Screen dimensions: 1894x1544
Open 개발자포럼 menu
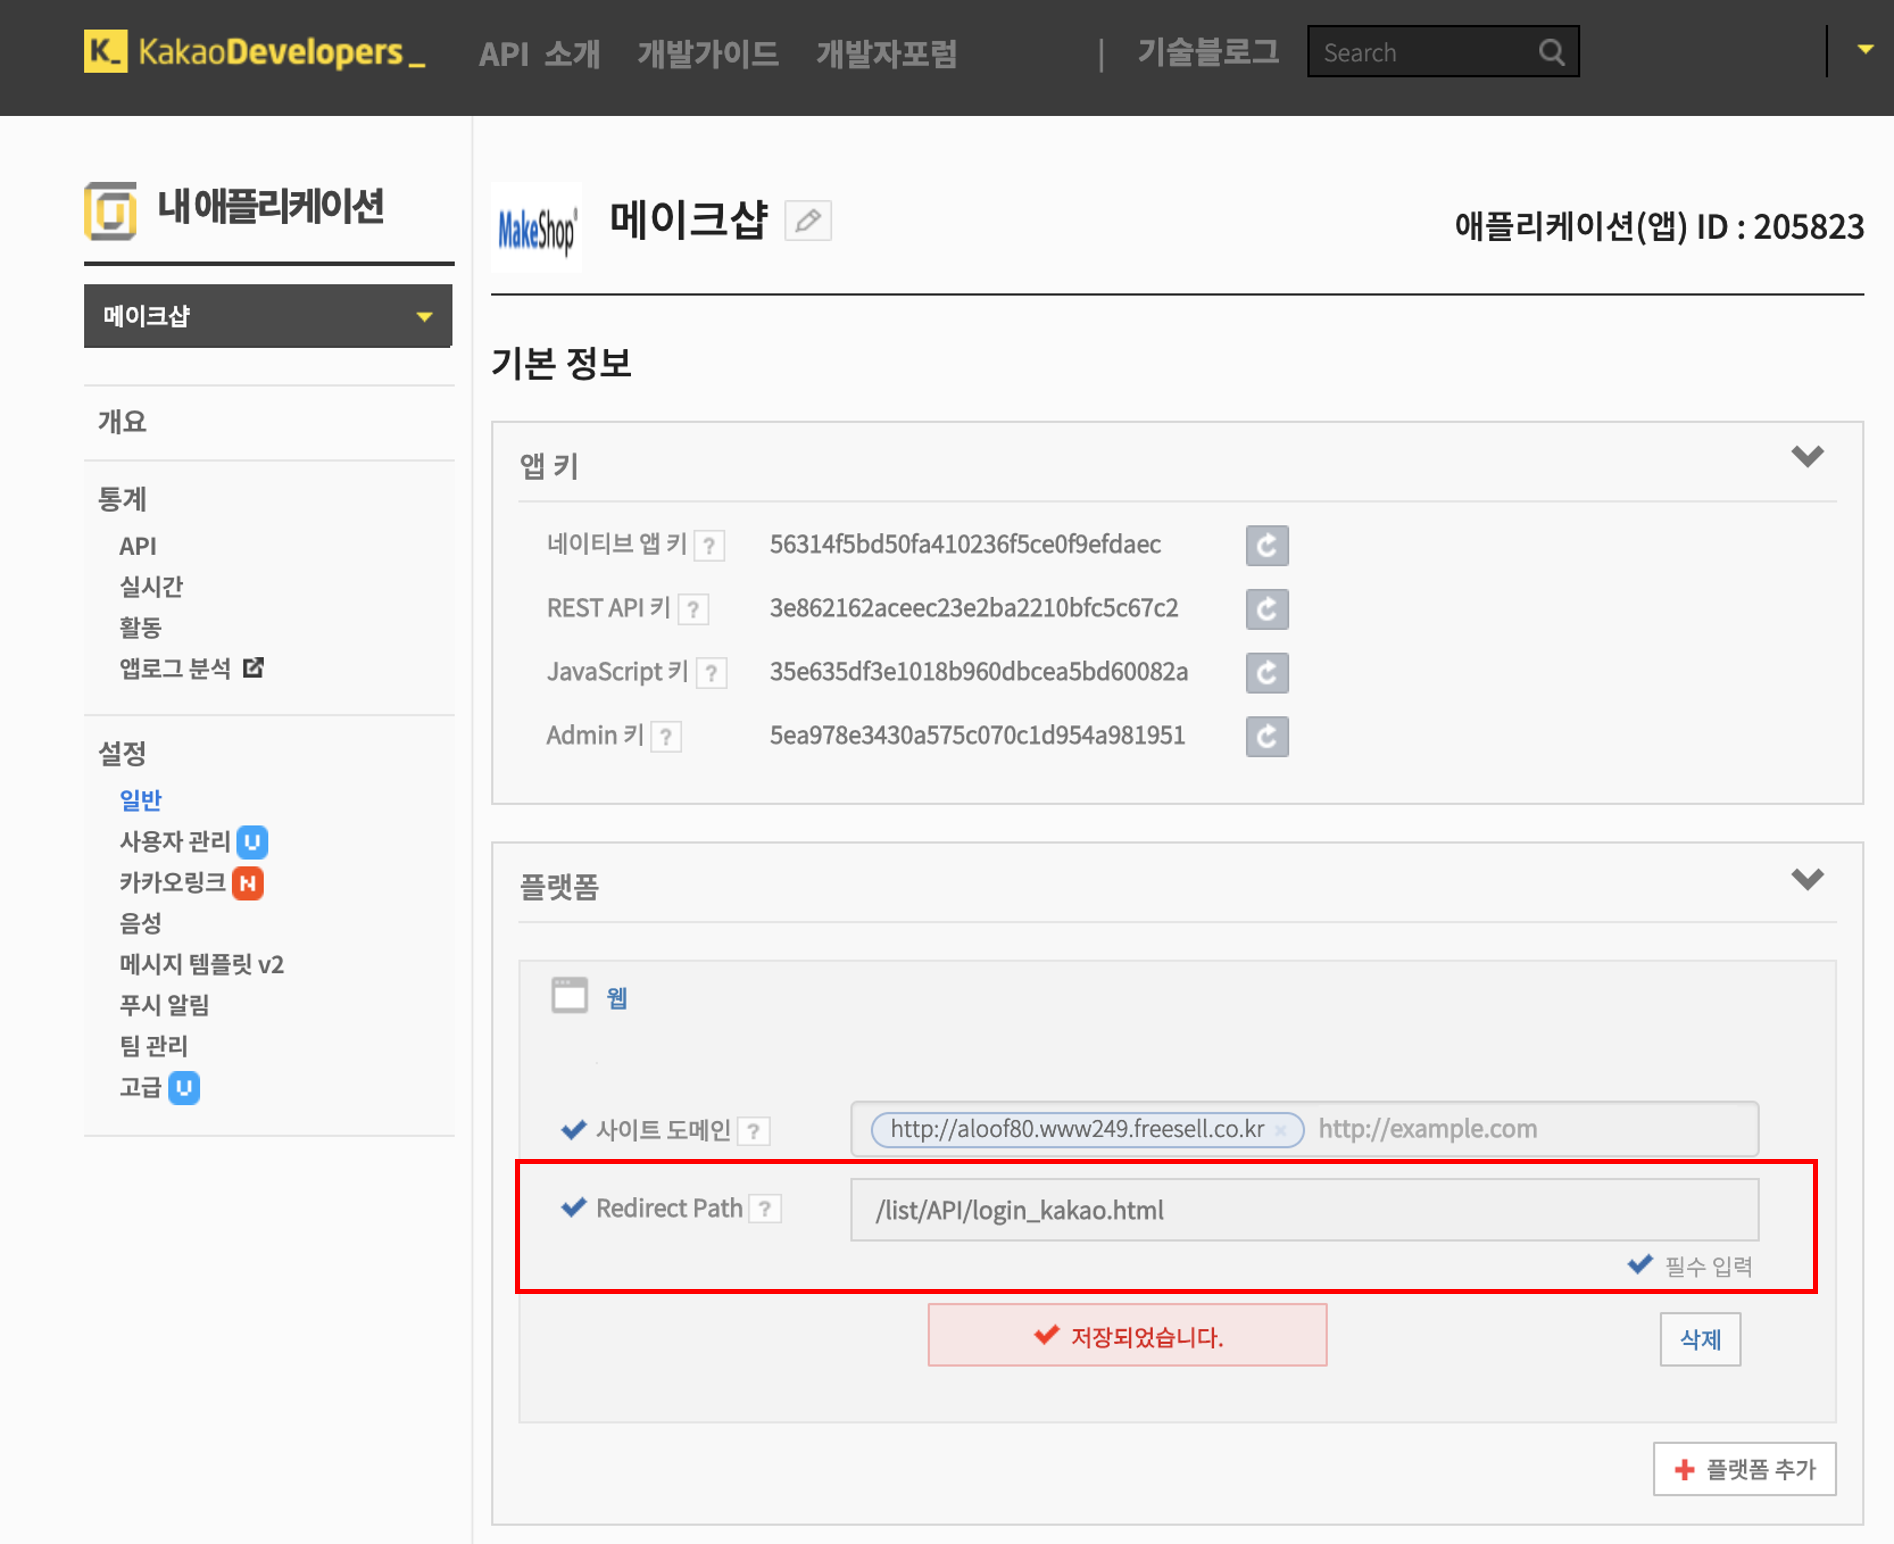click(886, 53)
